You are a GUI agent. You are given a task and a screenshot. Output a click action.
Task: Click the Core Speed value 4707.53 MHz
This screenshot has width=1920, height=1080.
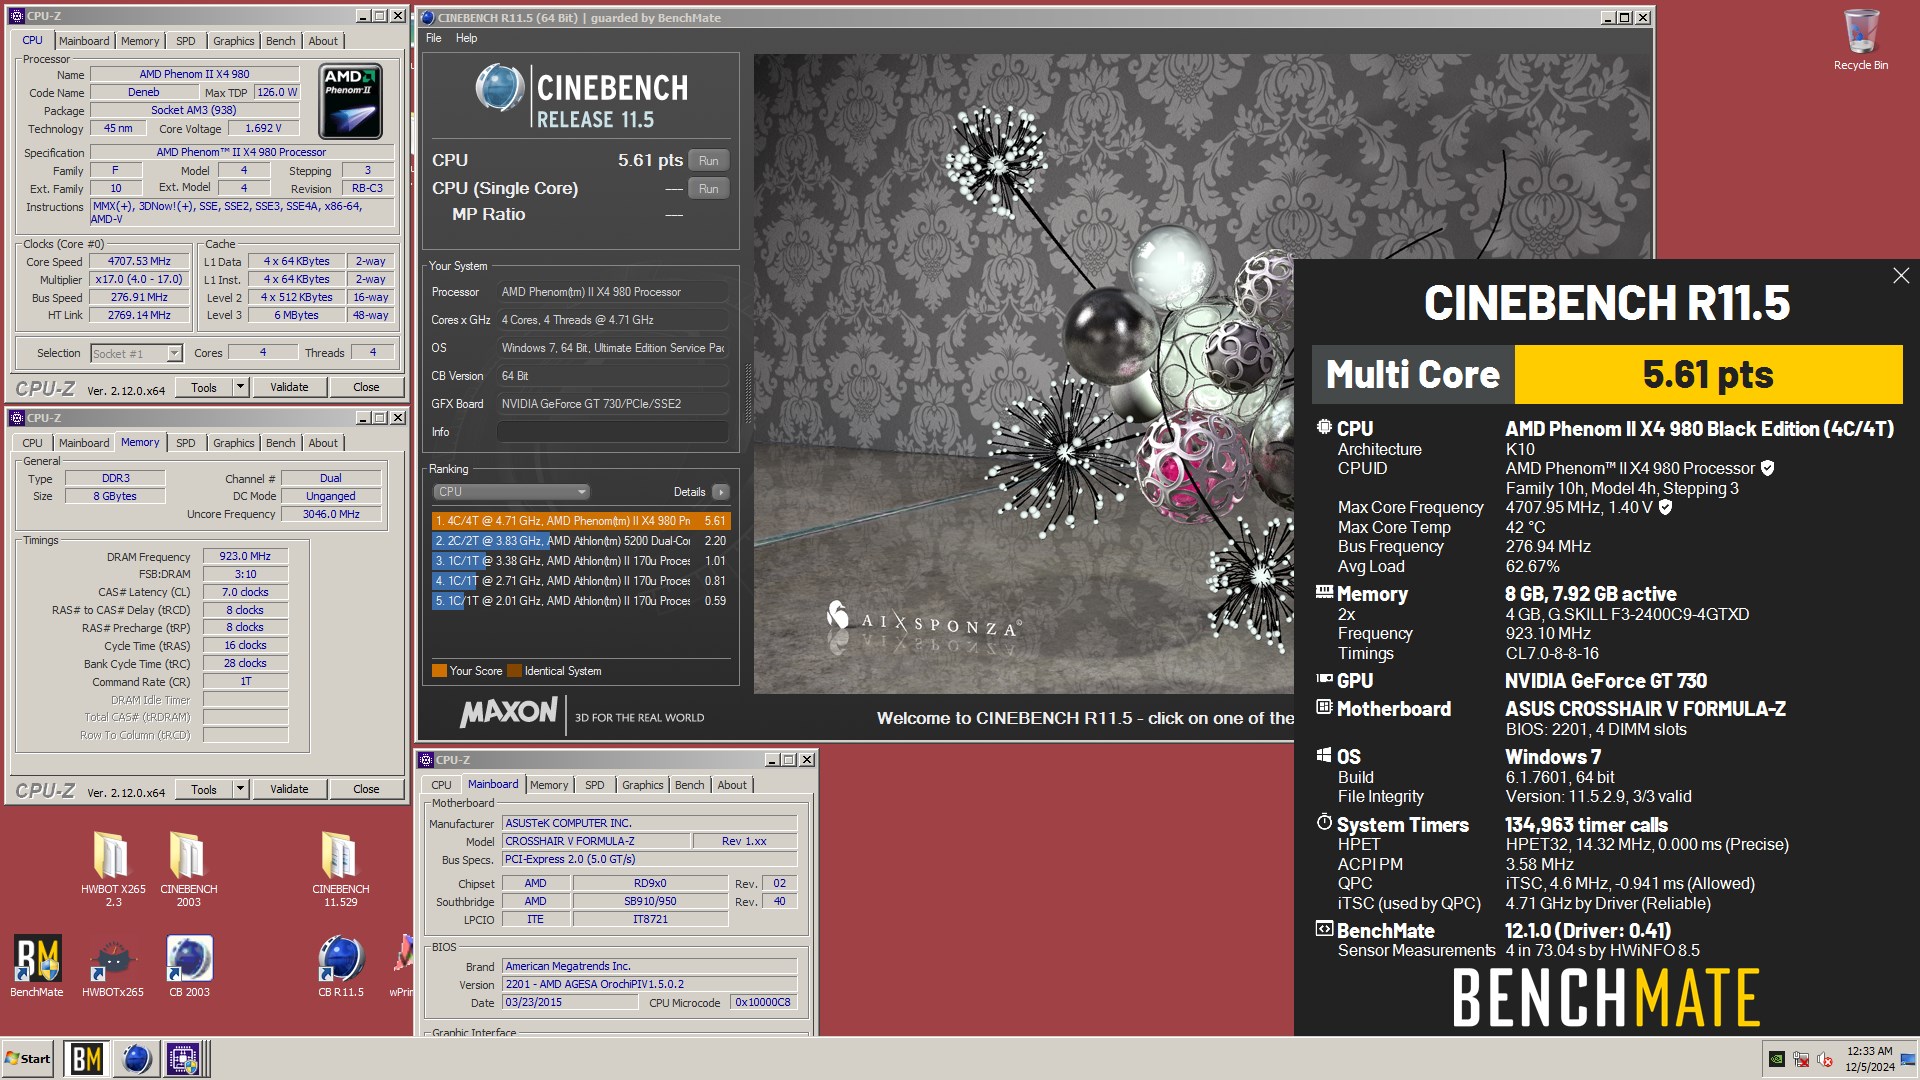[x=140, y=261]
